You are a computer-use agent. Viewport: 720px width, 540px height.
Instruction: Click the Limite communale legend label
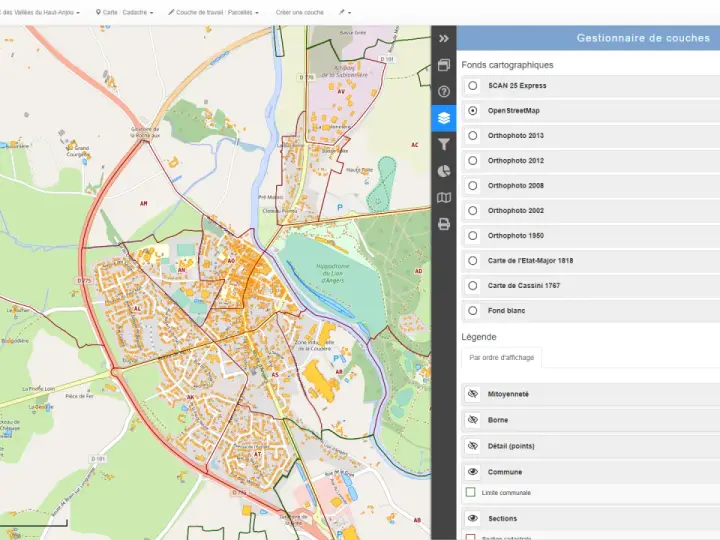(x=506, y=493)
